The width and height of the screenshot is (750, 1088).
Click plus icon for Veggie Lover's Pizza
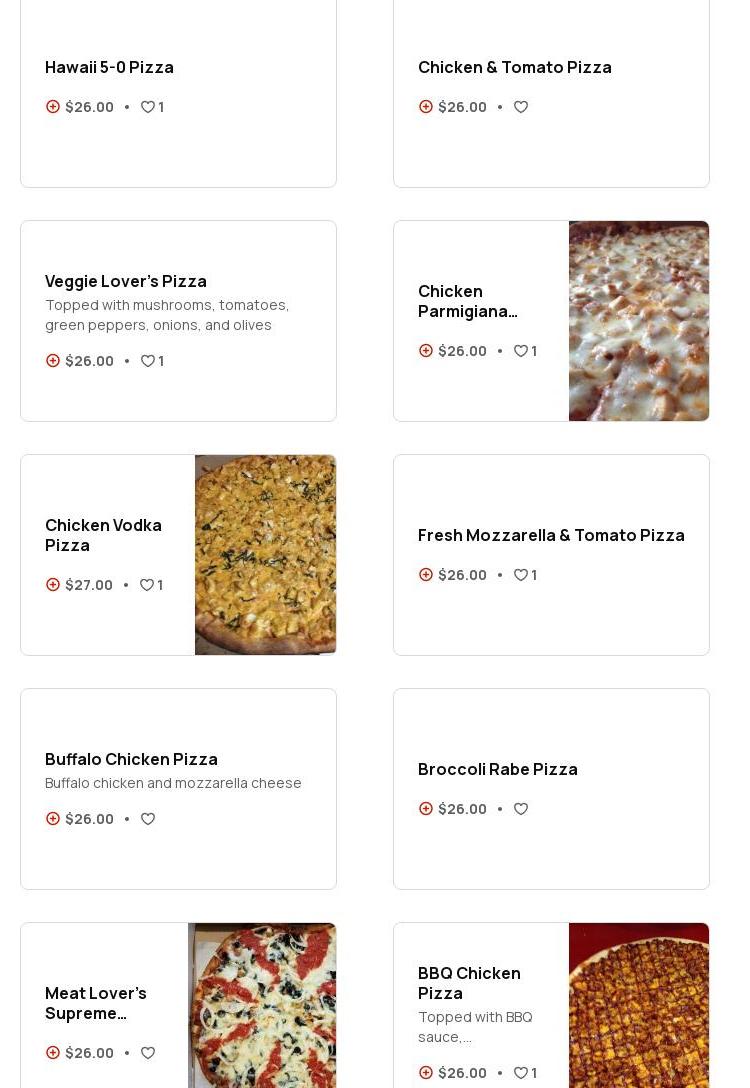53,361
